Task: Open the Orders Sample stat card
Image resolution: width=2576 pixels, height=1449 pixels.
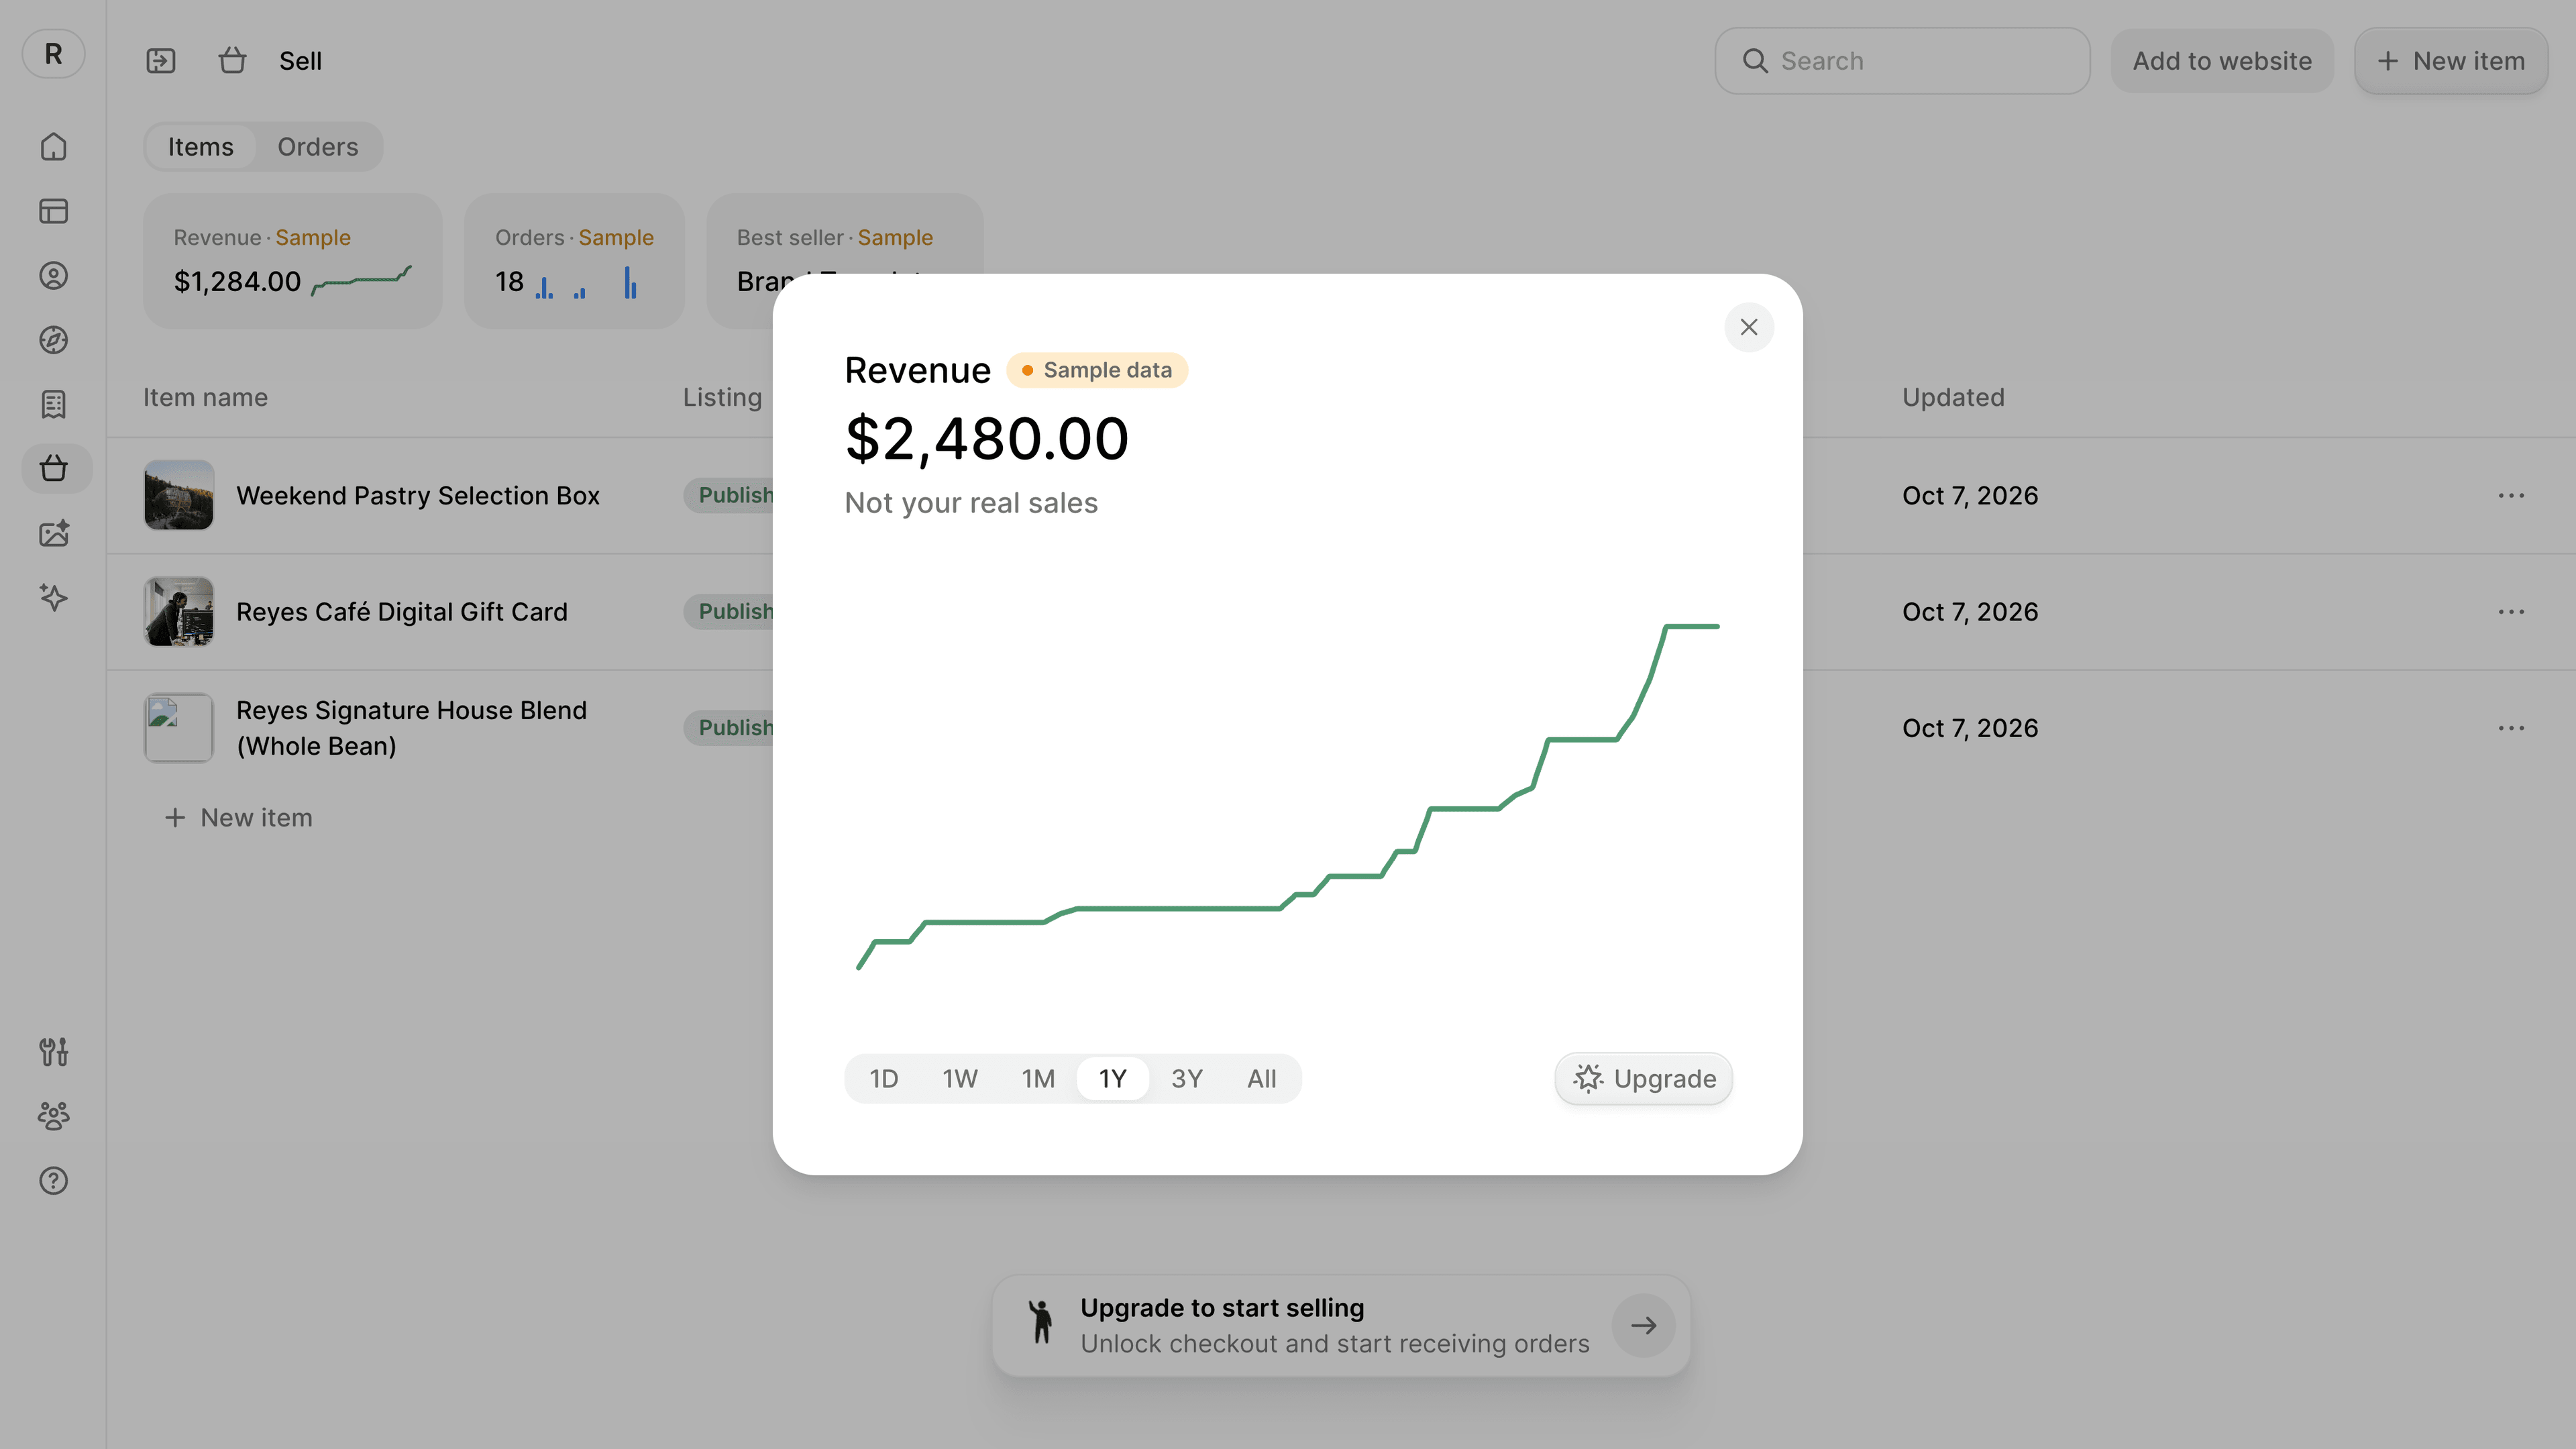Action: tap(574, 261)
